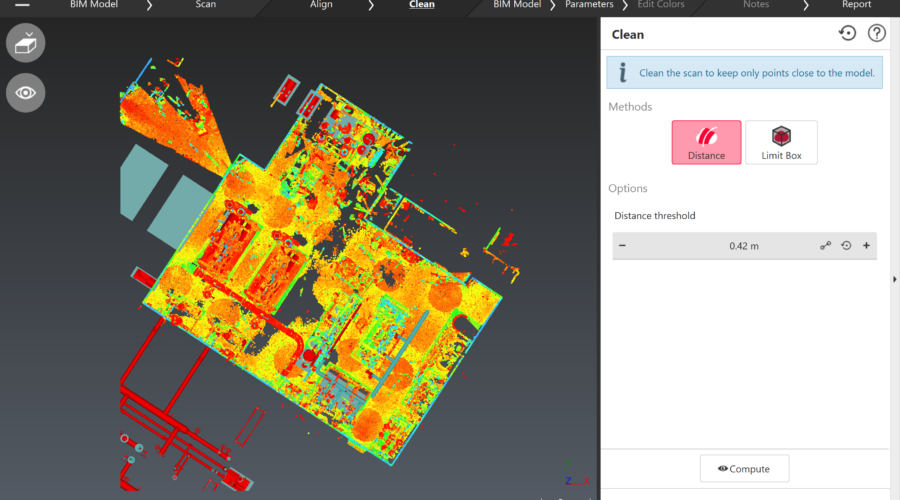Screen dimensions: 900x500
Task: Click the info banner about cleaning scan
Action: 745,73
